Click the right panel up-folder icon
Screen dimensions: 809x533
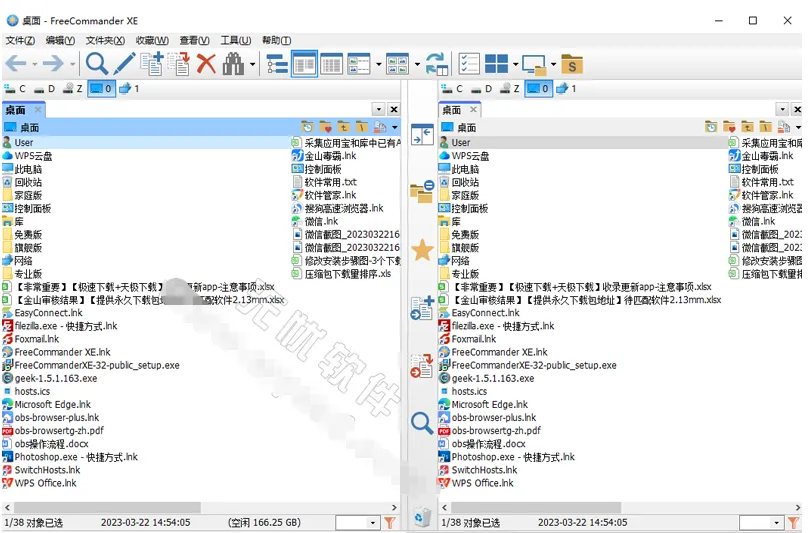[747, 127]
